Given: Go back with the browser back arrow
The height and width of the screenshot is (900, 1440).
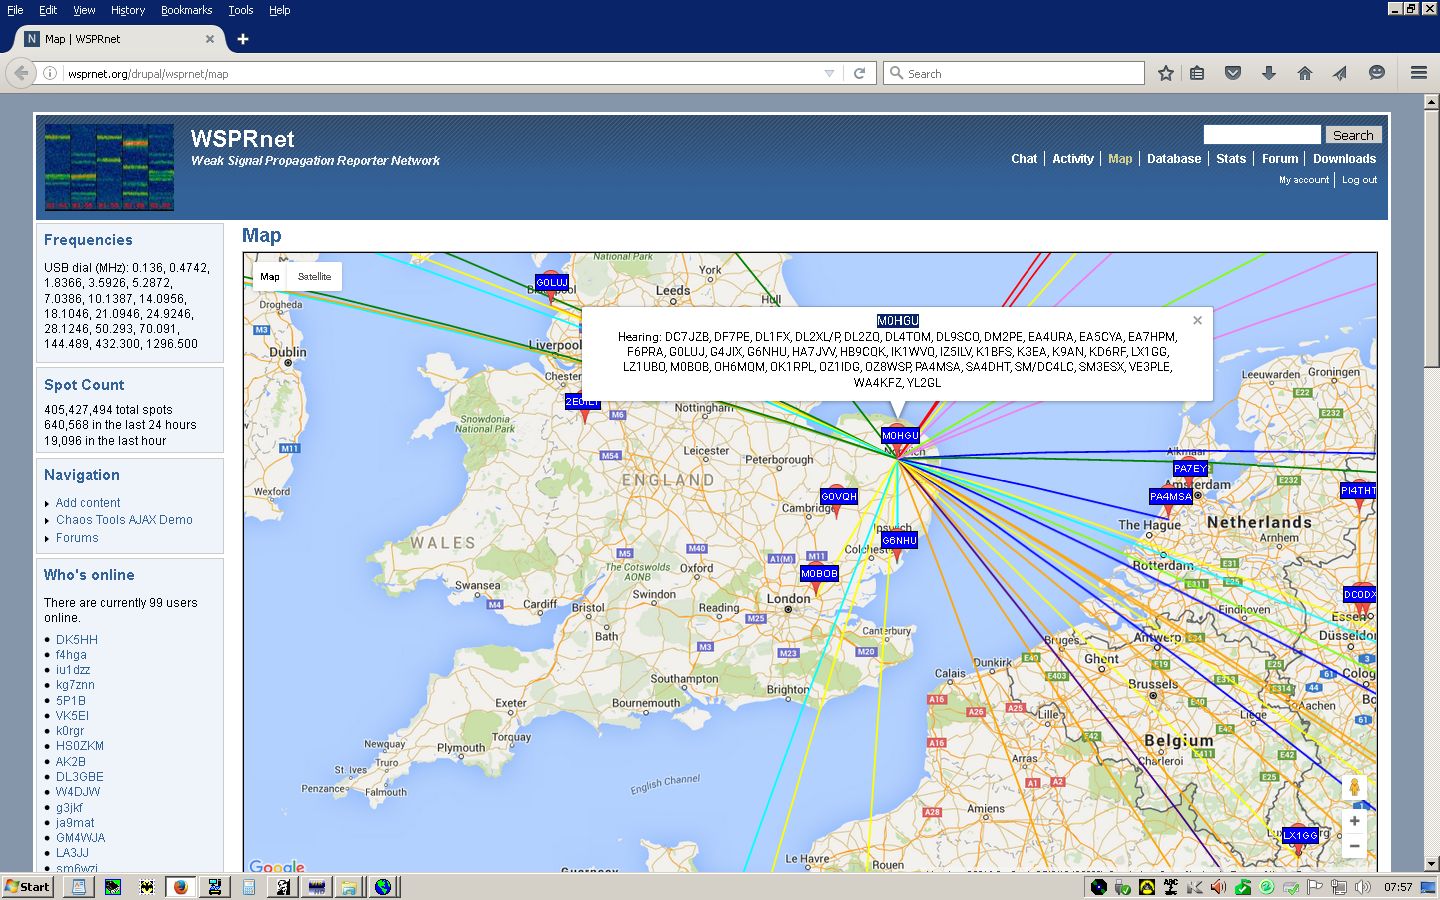Looking at the screenshot, I should [21, 73].
